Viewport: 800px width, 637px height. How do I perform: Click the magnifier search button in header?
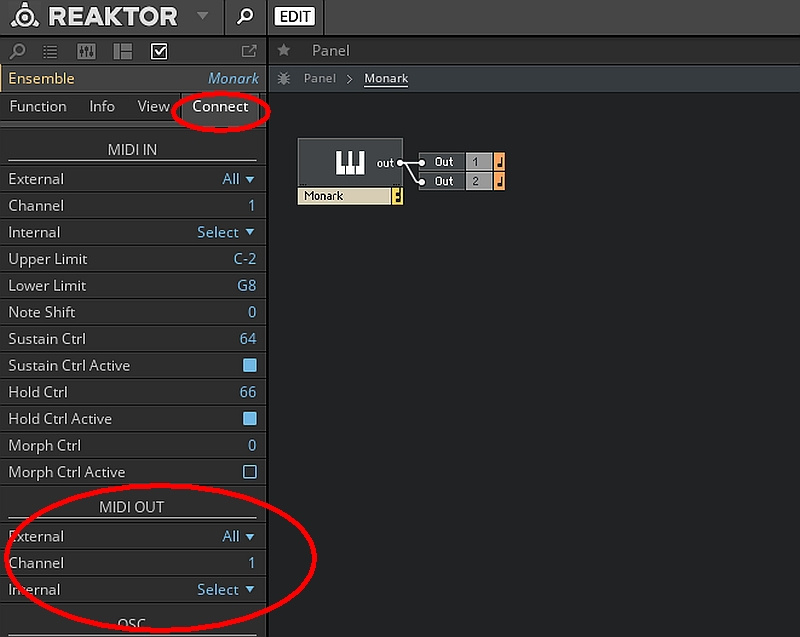[x=245, y=16]
